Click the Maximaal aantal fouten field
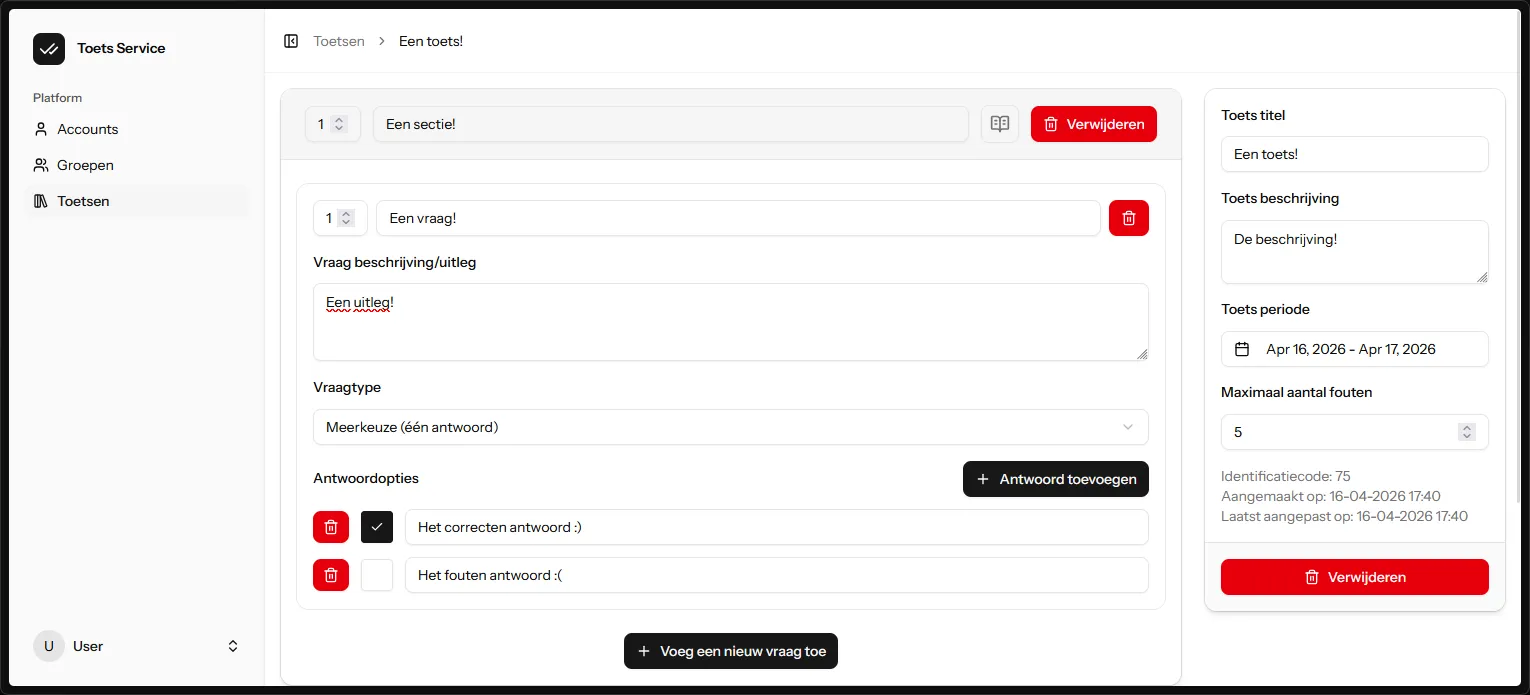The height and width of the screenshot is (695, 1530). pyautogui.click(x=1355, y=432)
